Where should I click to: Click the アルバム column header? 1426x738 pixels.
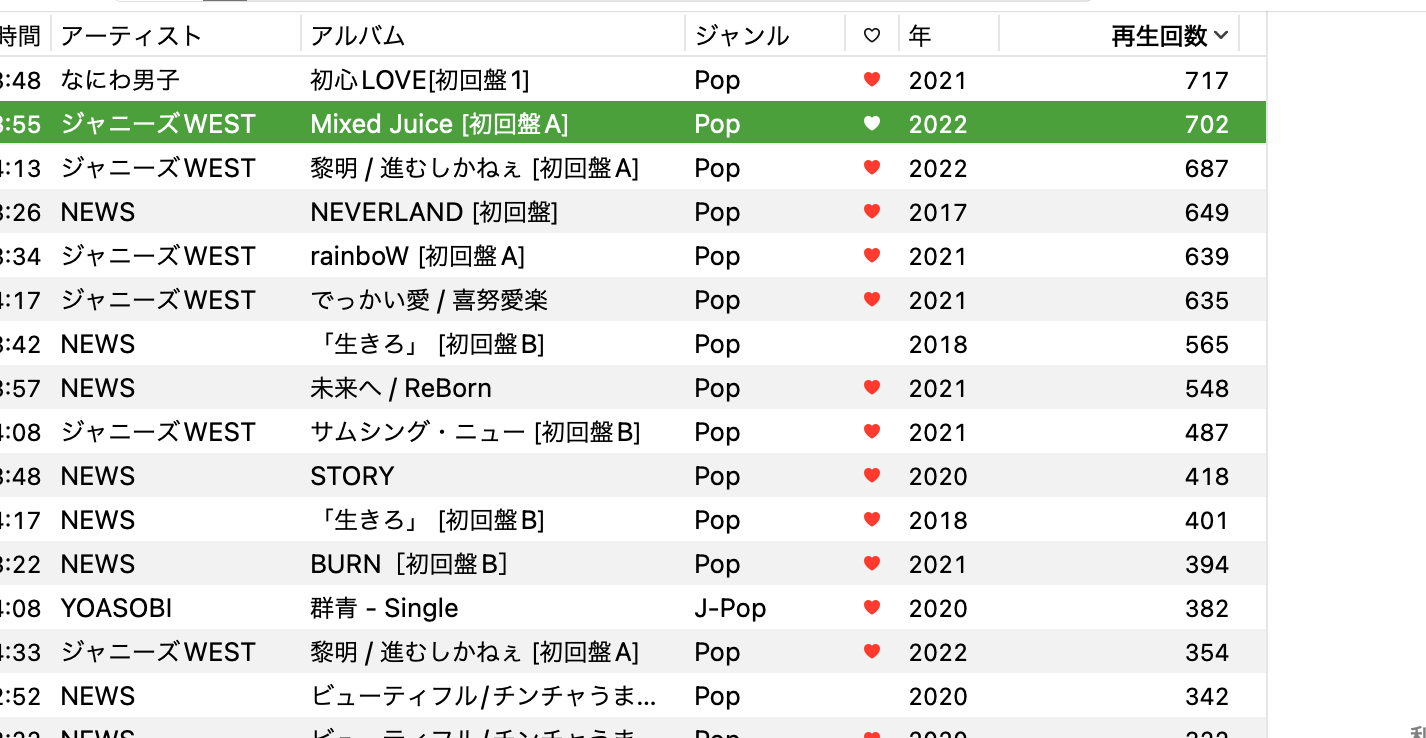click(x=358, y=36)
